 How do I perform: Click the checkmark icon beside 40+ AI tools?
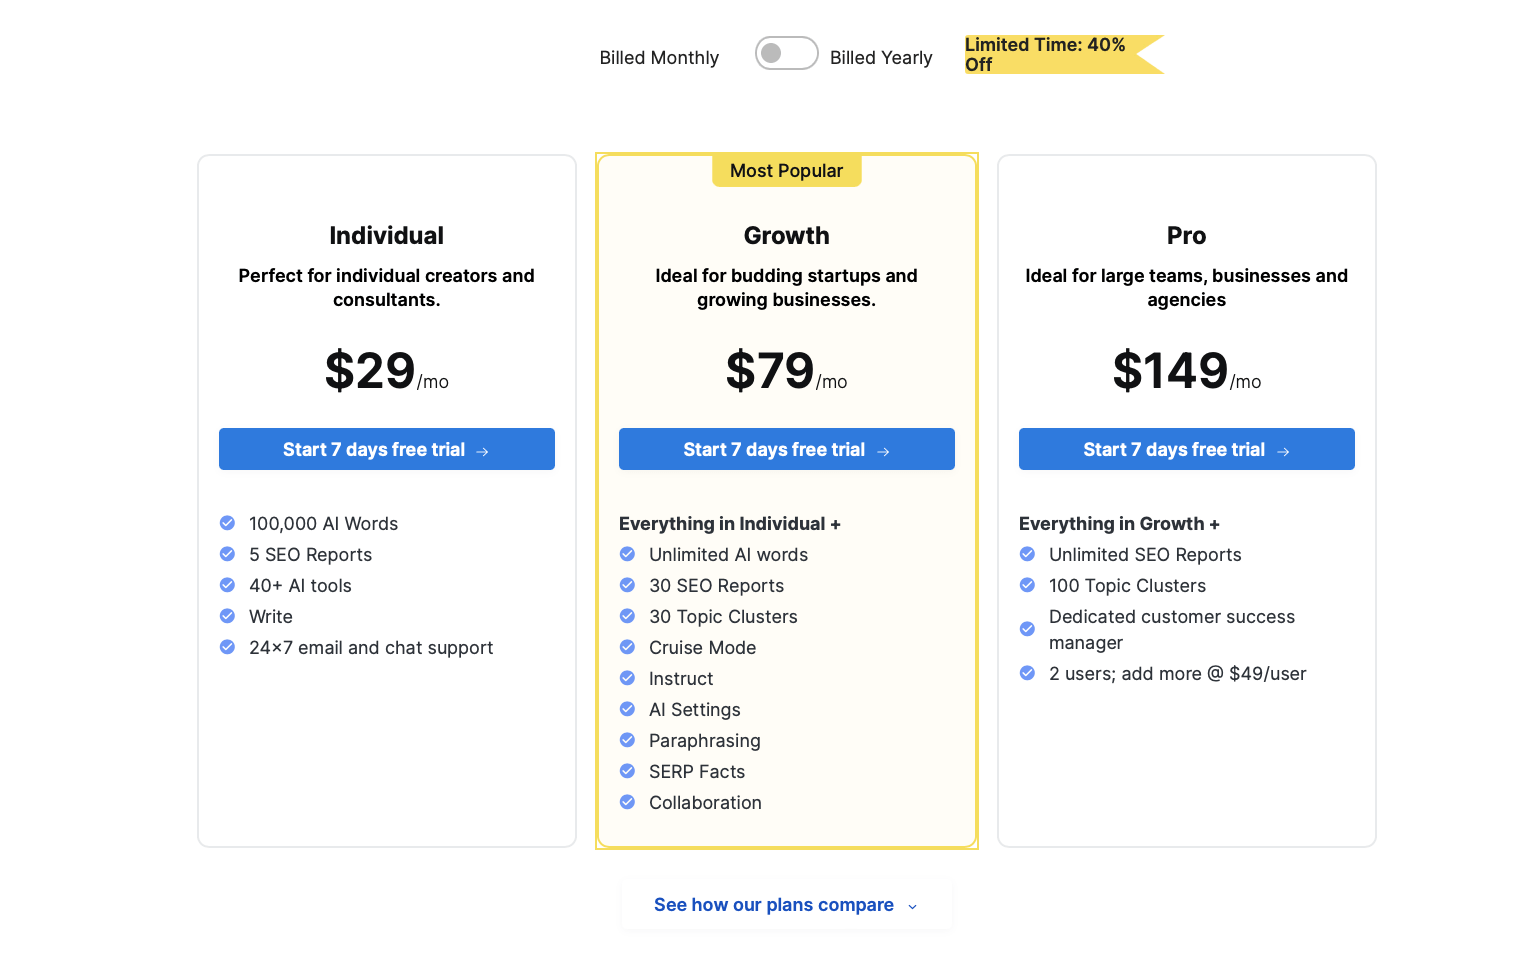[x=227, y=585]
